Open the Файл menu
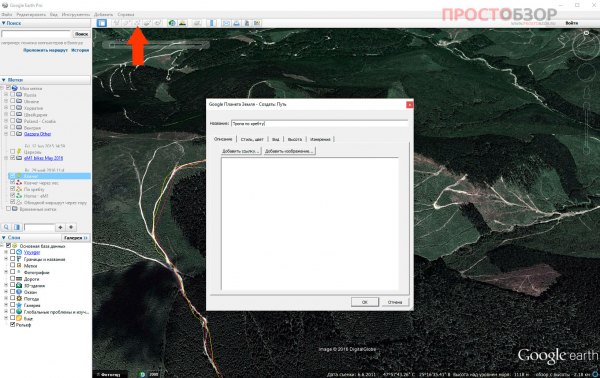The image size is (600, 378). tap(7, 15)
